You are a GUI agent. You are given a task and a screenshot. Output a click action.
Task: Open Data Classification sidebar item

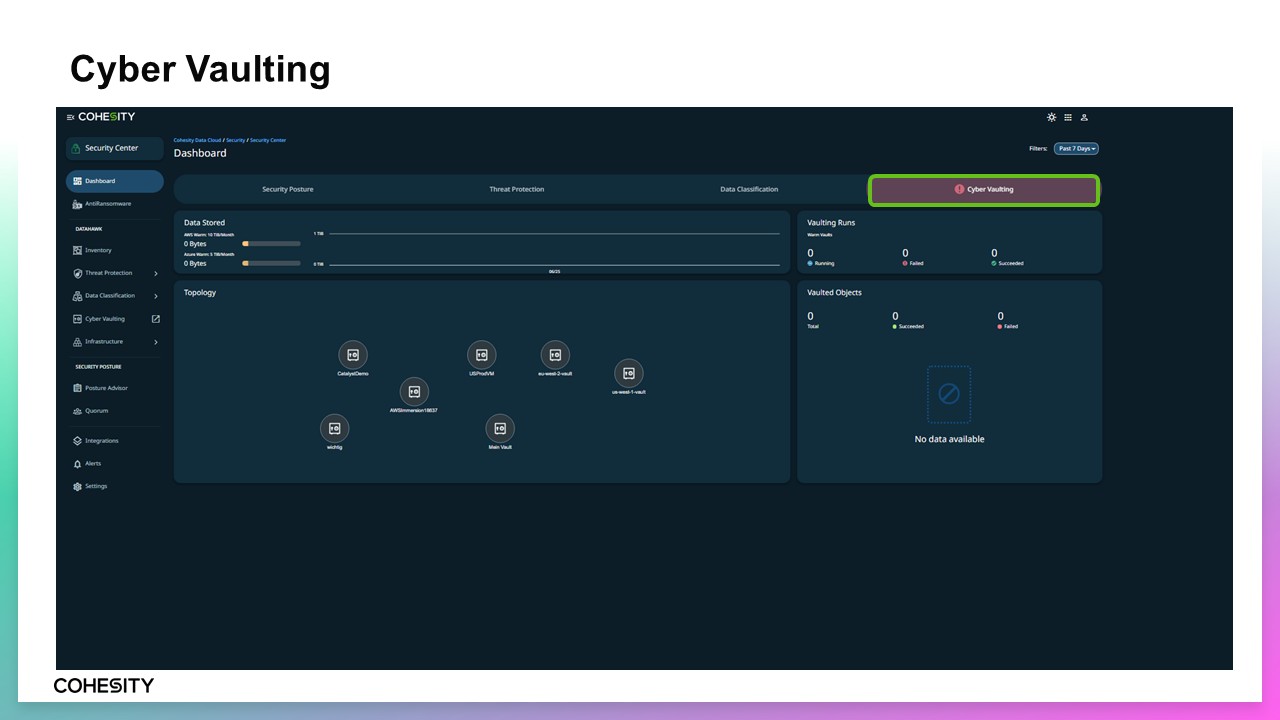[x=108, y=296]
